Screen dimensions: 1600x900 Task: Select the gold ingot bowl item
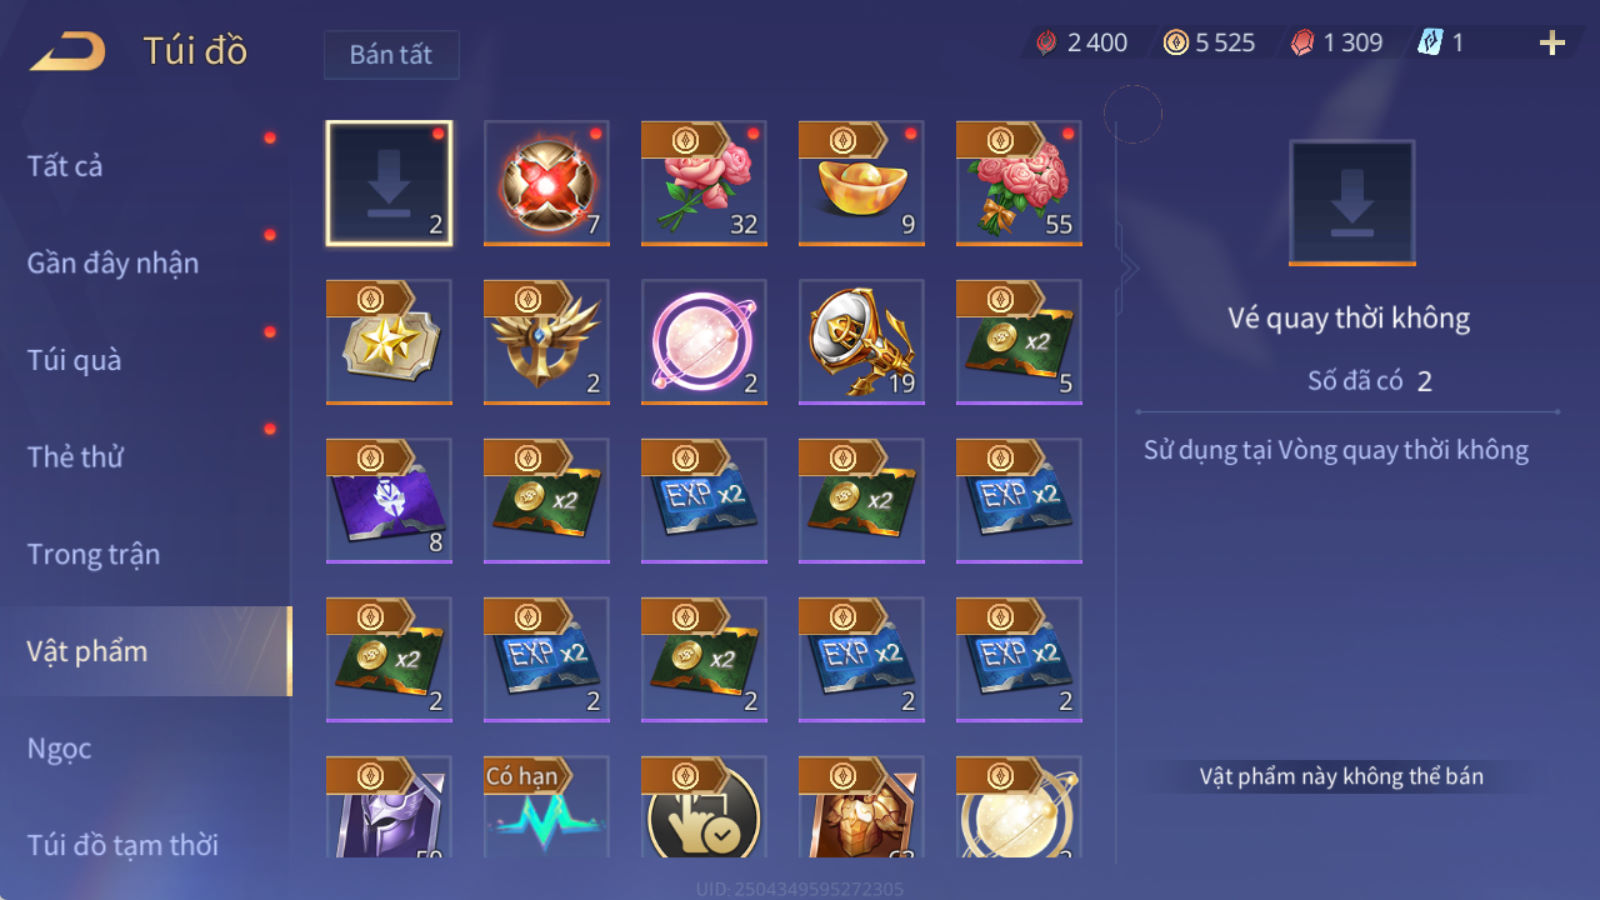pos(861,183)
